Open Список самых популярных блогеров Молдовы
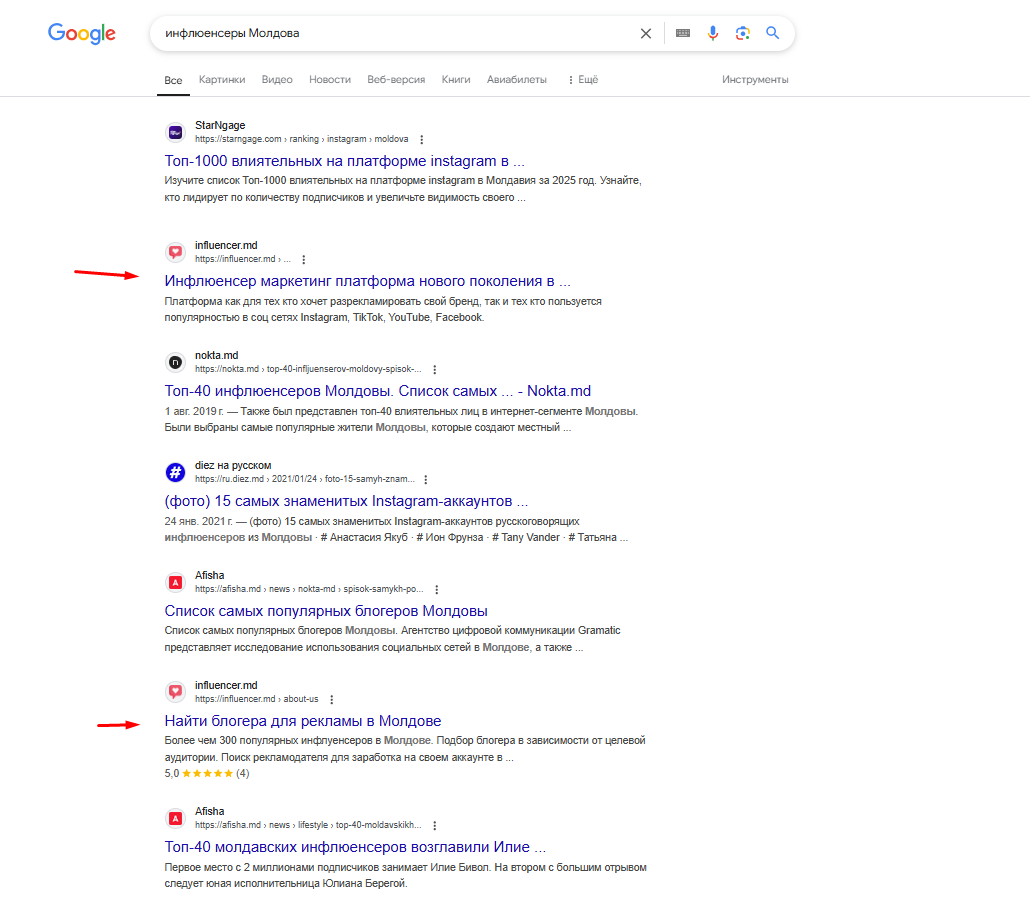Viewport: 1030px width, 897px height. [x=326, y=611]
